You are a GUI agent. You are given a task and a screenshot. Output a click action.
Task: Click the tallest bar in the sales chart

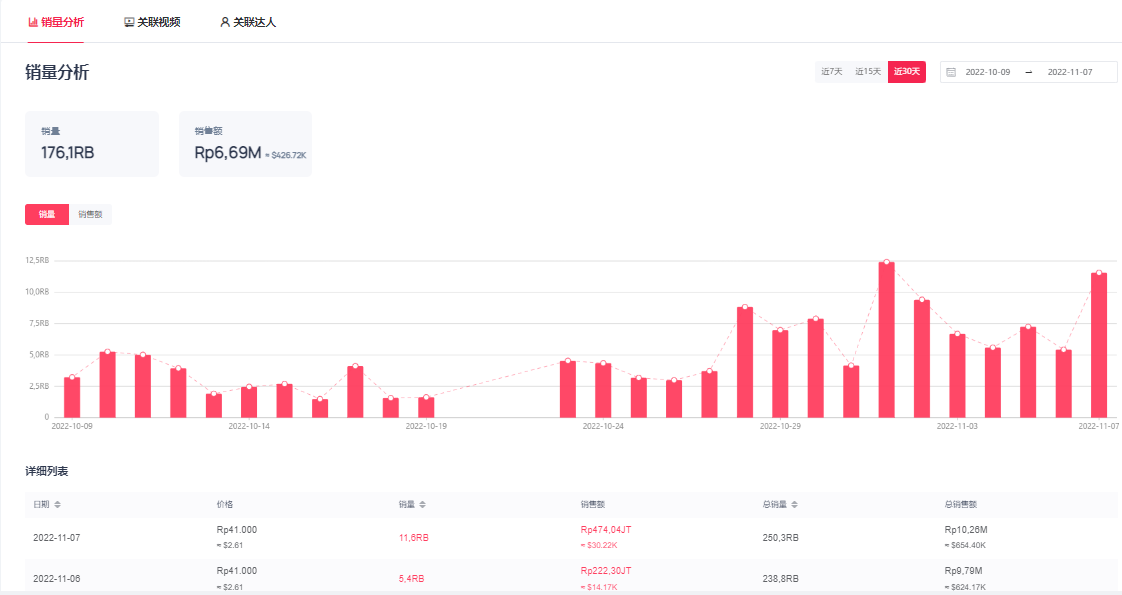(x=886, y=340)
